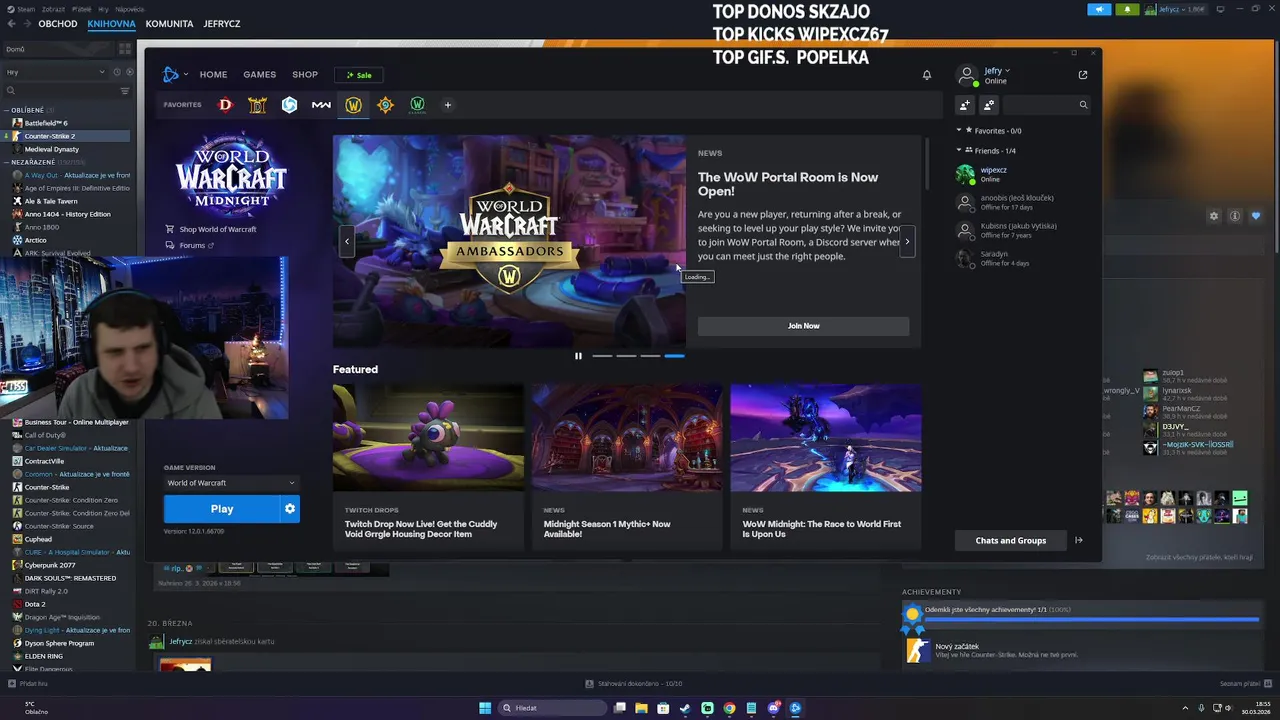This screenshot has width=1280, height=720.
Task: Open Steam game settings gear icon
Action: coord(1214,216)
